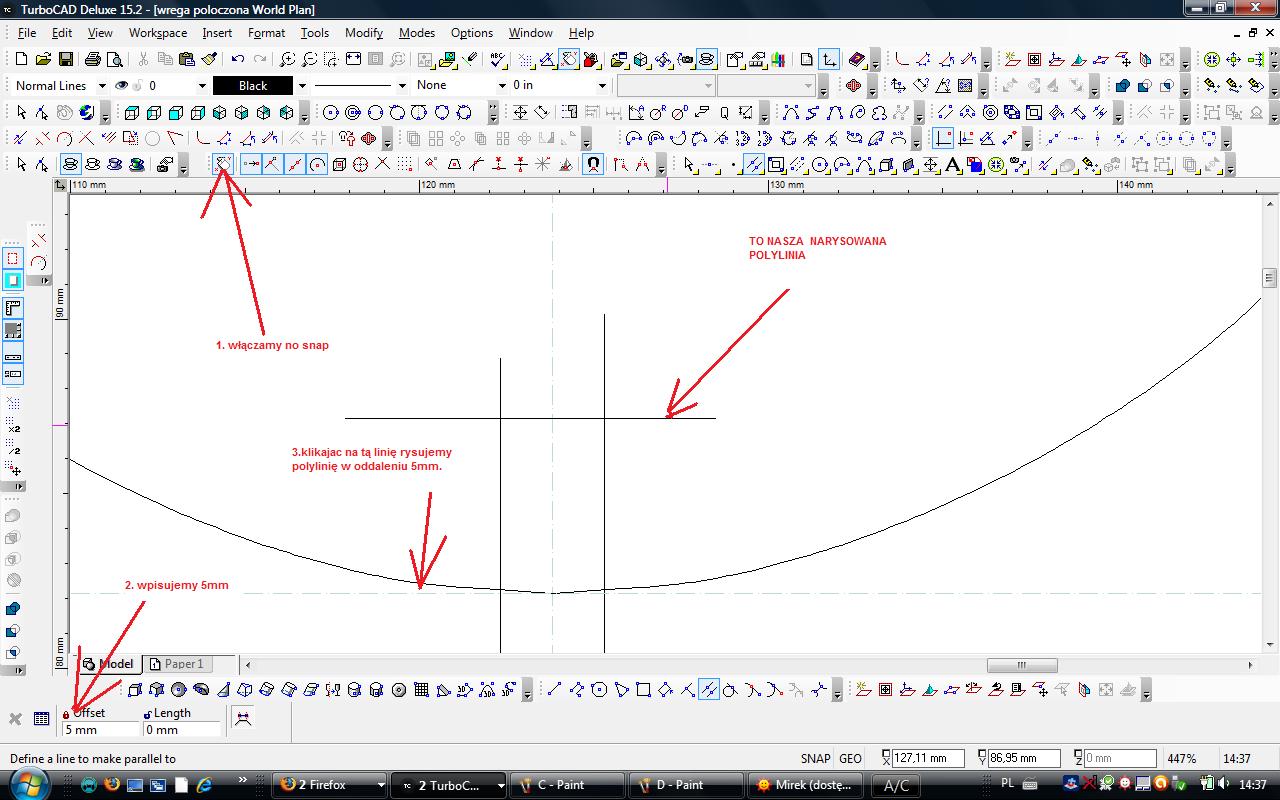Switch to Firefox in the taskbar
Viewport: 1280px width, 800px height.
click(x=328, y=785)
